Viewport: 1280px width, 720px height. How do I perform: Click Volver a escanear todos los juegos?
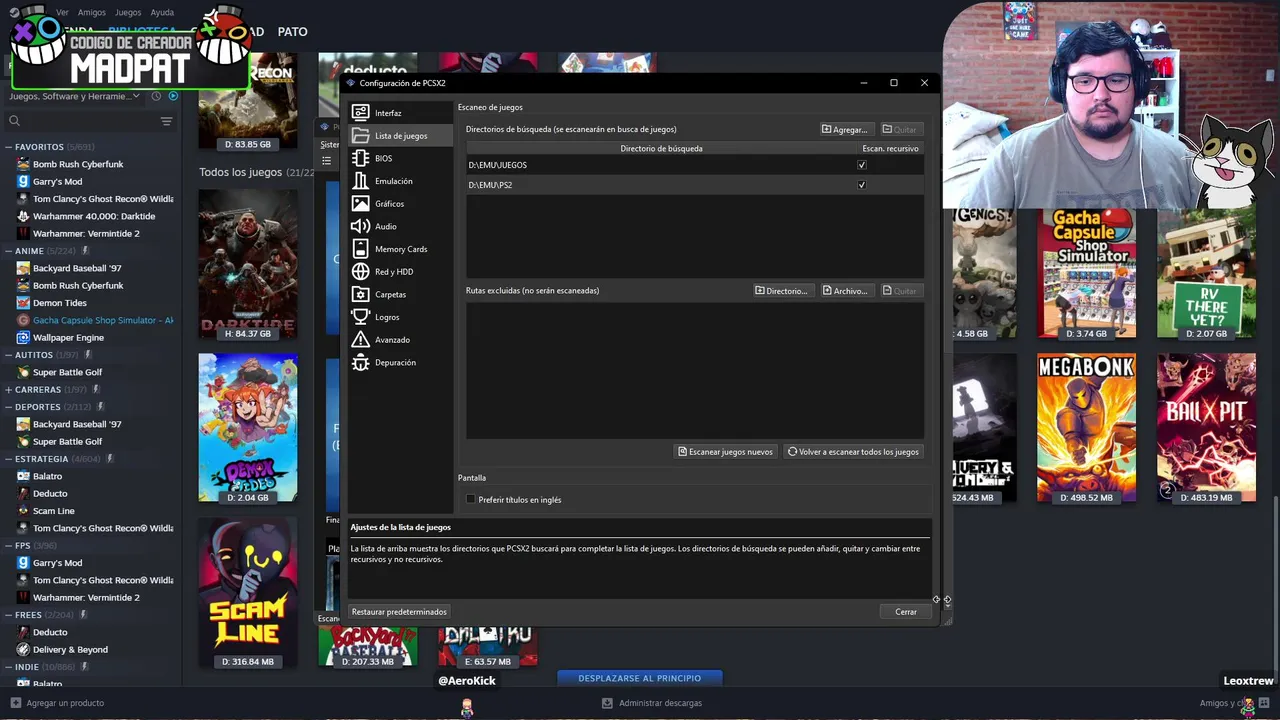pos(853,452)
